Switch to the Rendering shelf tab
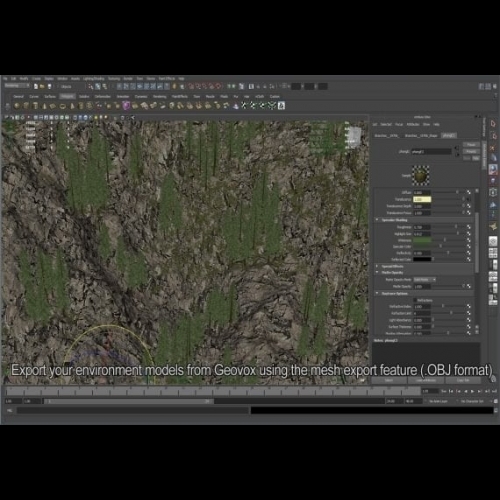The image size is (500, 500). (159, 97)
